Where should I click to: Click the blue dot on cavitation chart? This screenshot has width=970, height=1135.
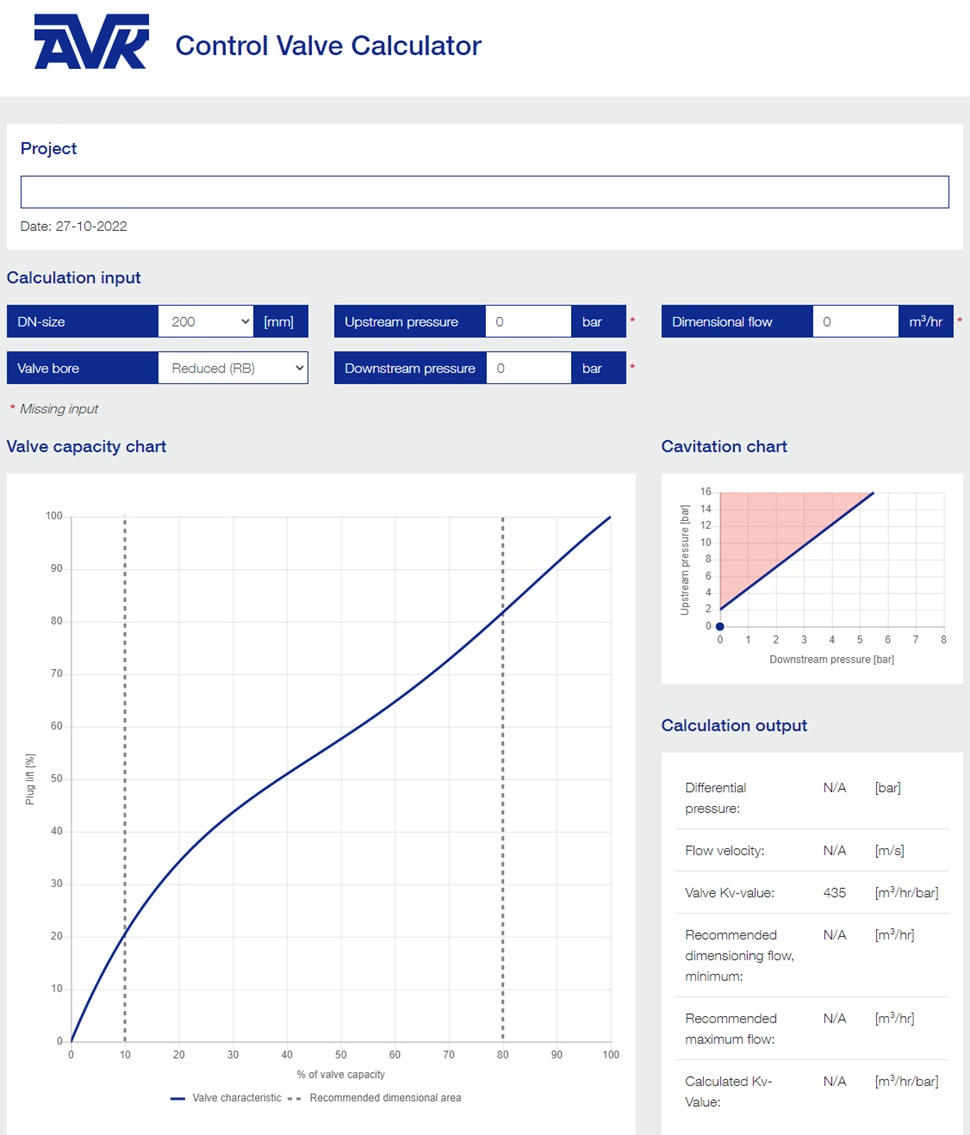coord(720,627)
